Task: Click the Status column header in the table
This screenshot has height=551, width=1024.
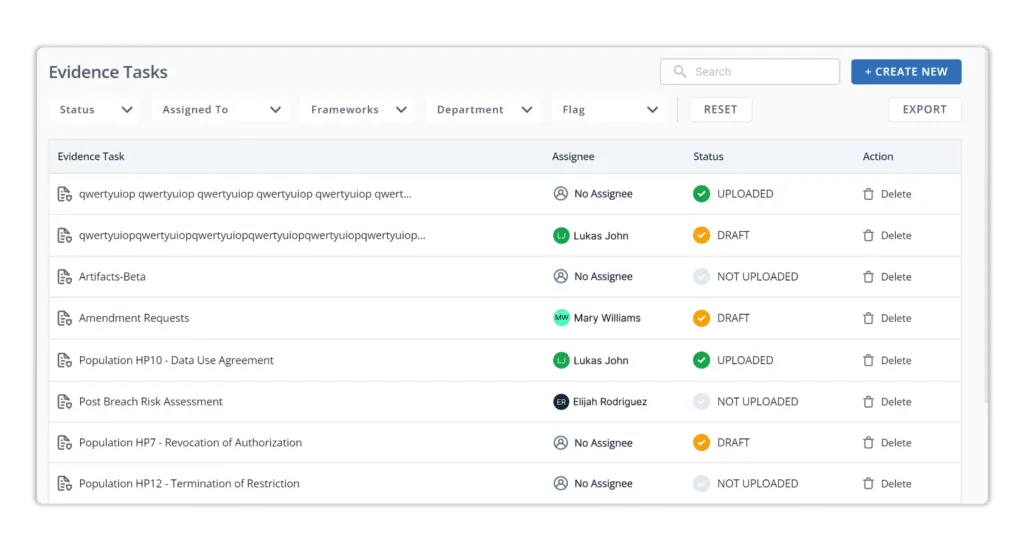Action: coord(709,157)
